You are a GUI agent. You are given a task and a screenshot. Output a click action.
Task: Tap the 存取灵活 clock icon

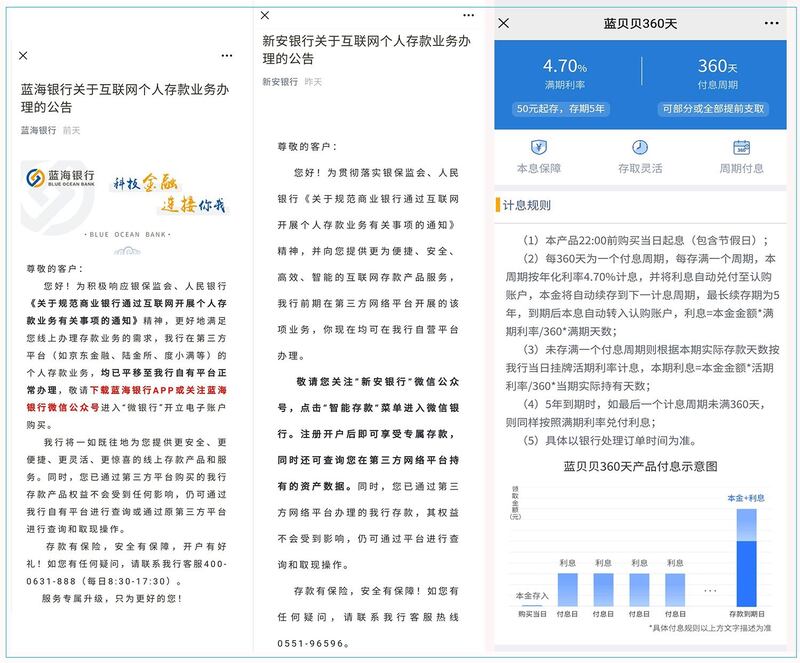[x=640, y=148]
